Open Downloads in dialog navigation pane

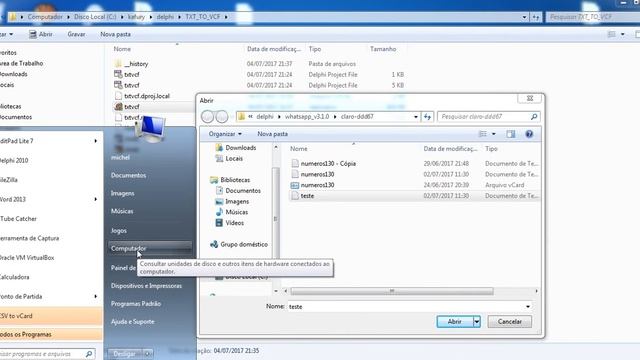tap(240, 148)
